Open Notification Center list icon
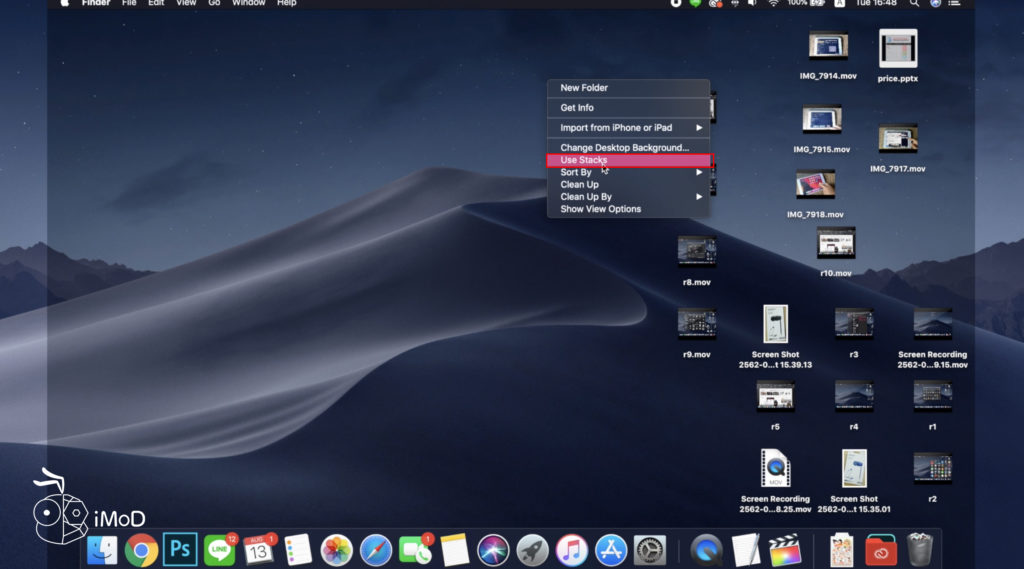The image size is (1024, 569). 954,3
